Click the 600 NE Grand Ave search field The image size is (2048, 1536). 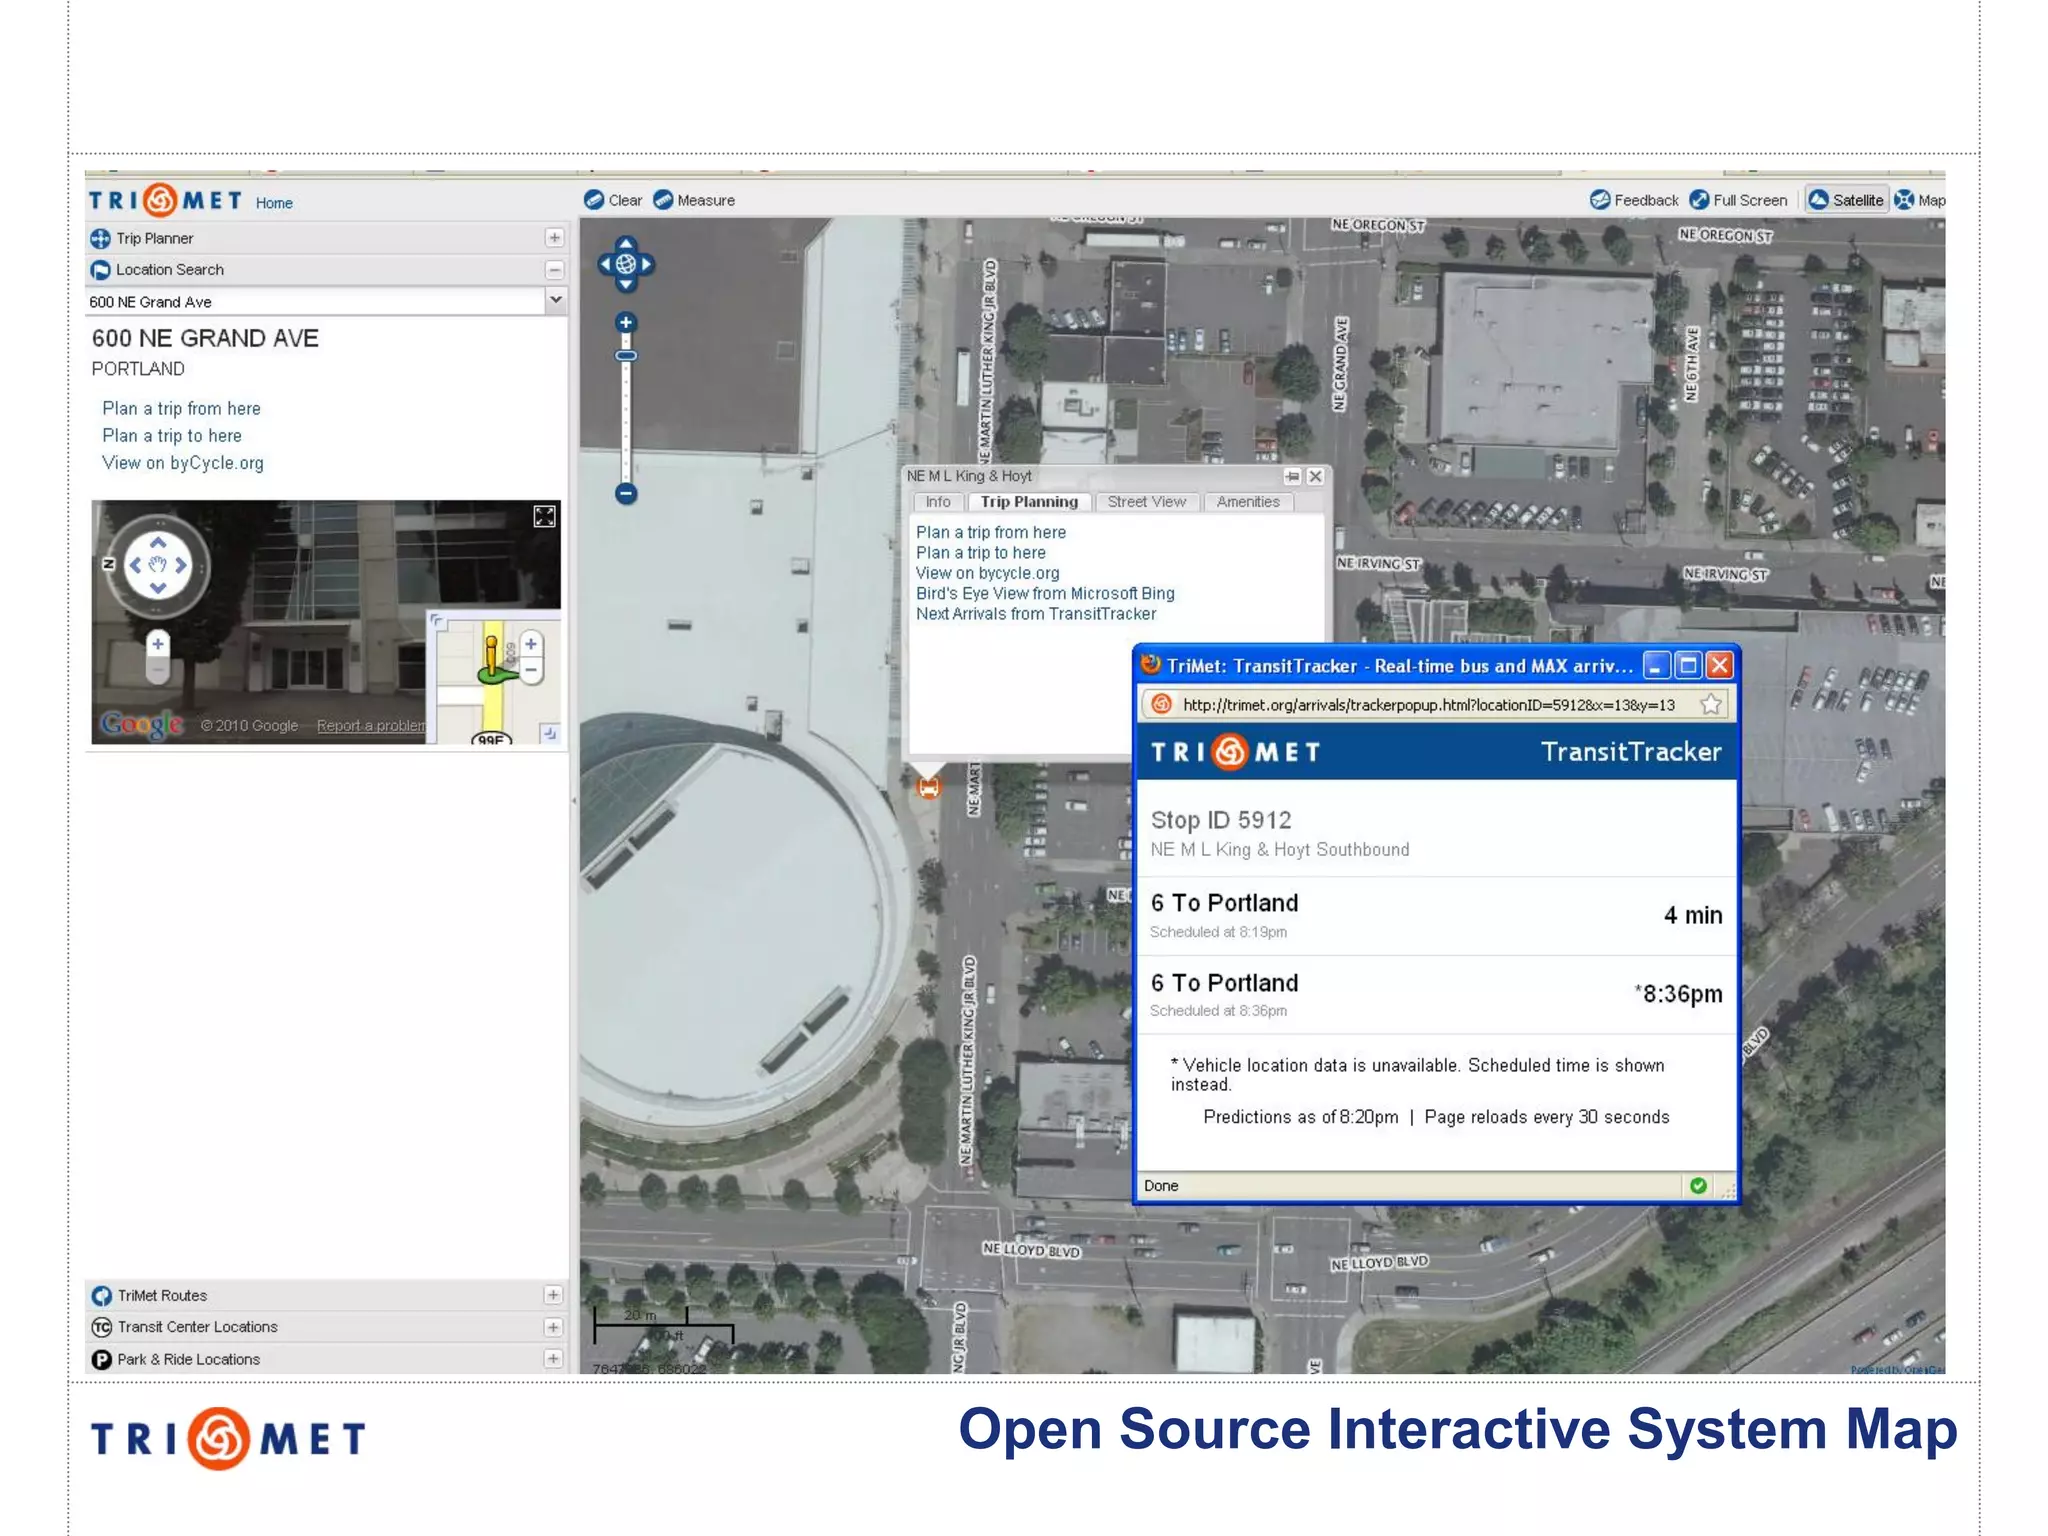pos(315,301)
